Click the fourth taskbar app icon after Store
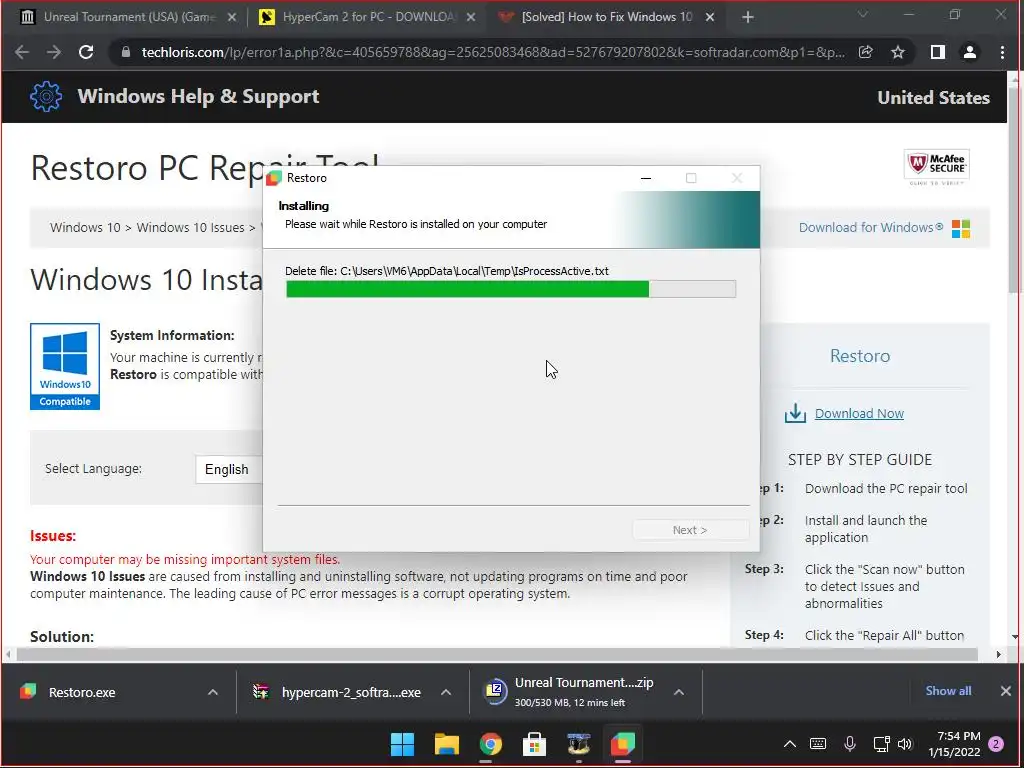 579,744
